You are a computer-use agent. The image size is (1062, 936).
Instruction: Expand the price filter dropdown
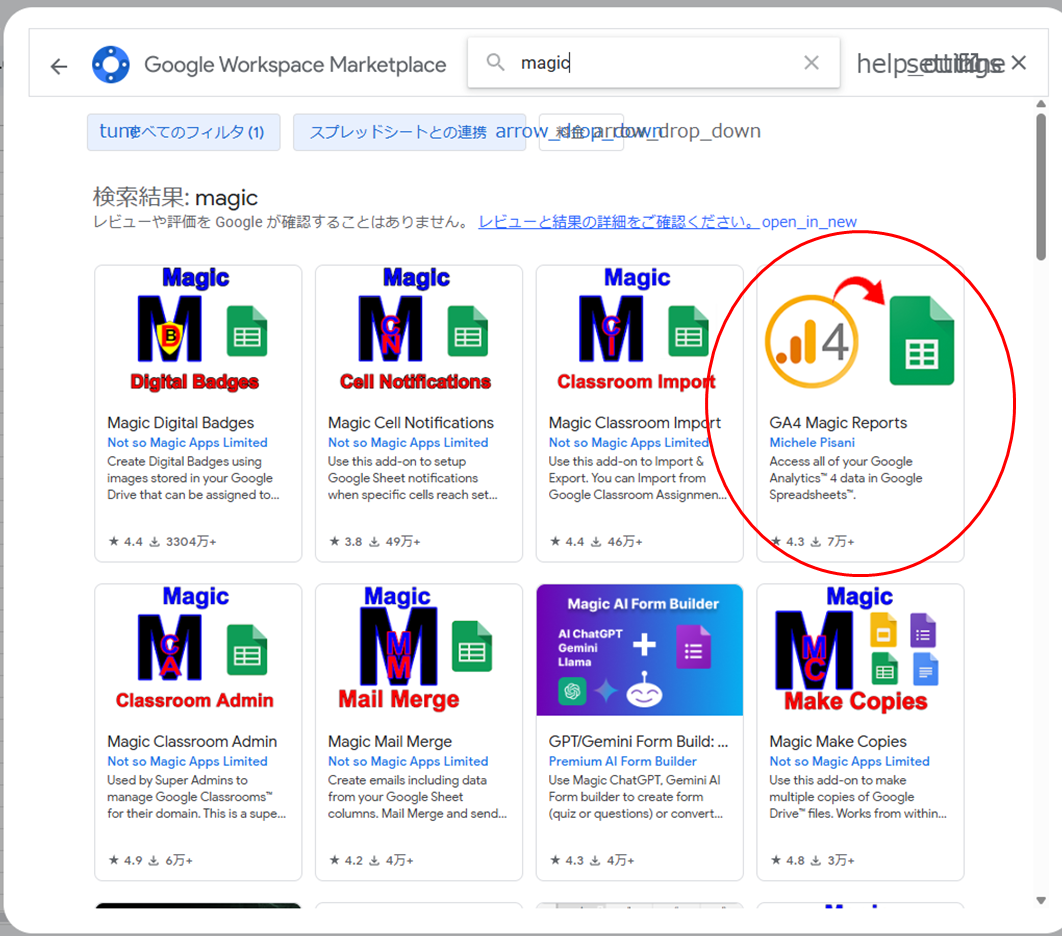(581, 132)
